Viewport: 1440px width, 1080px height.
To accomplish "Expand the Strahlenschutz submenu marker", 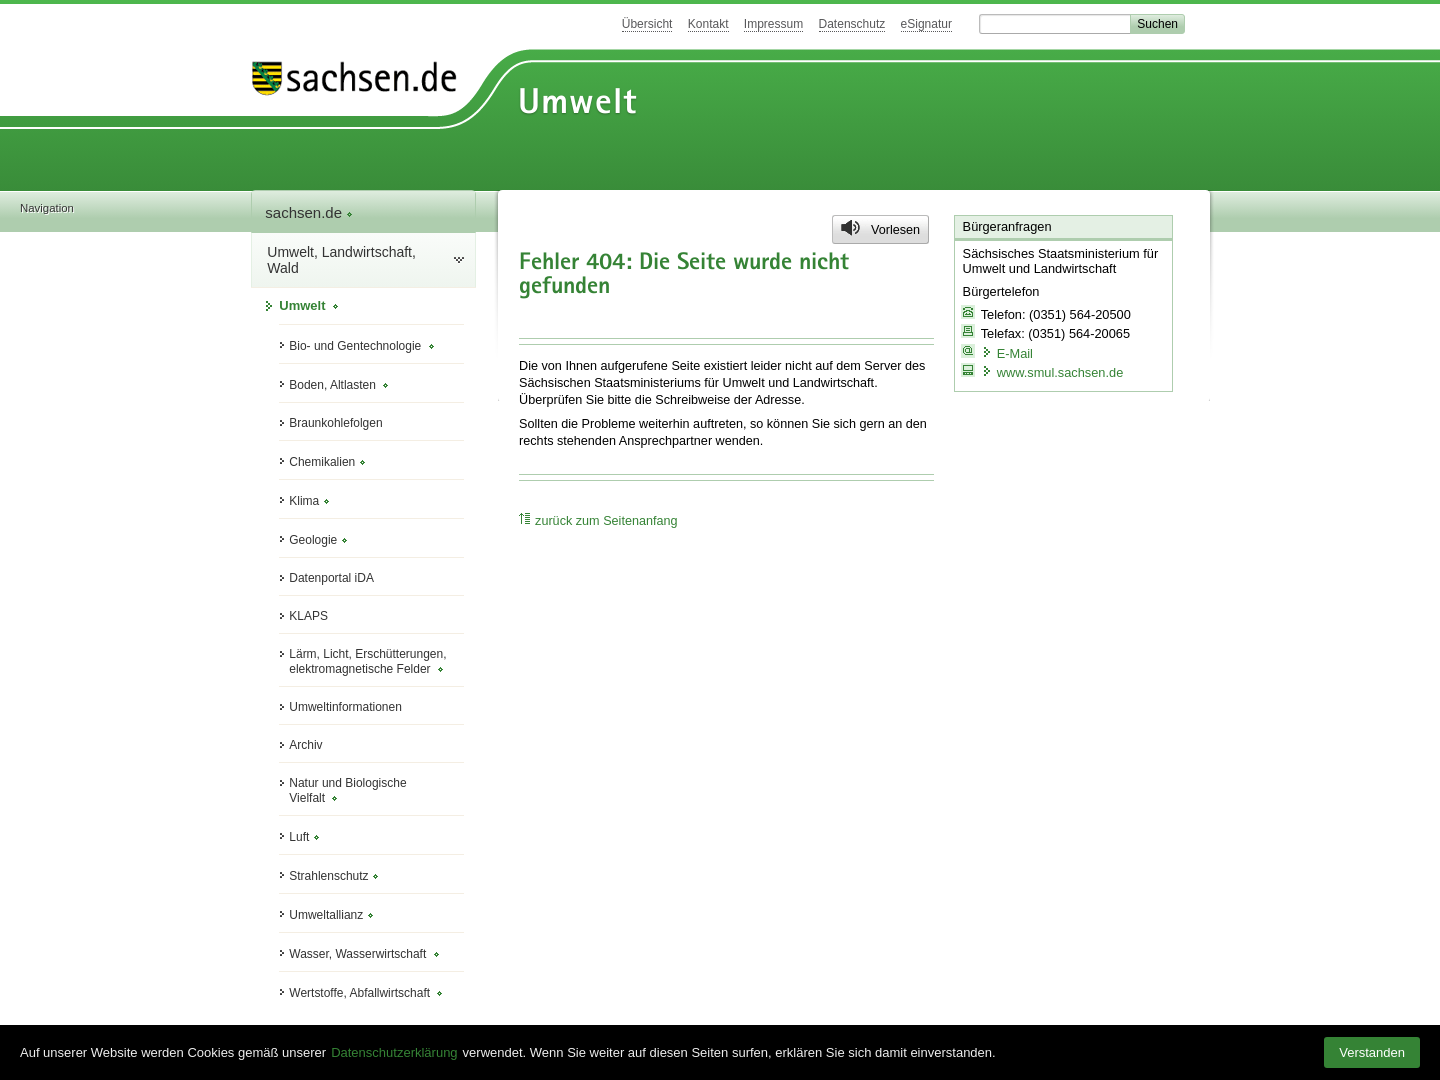I will tap(375, 877).
